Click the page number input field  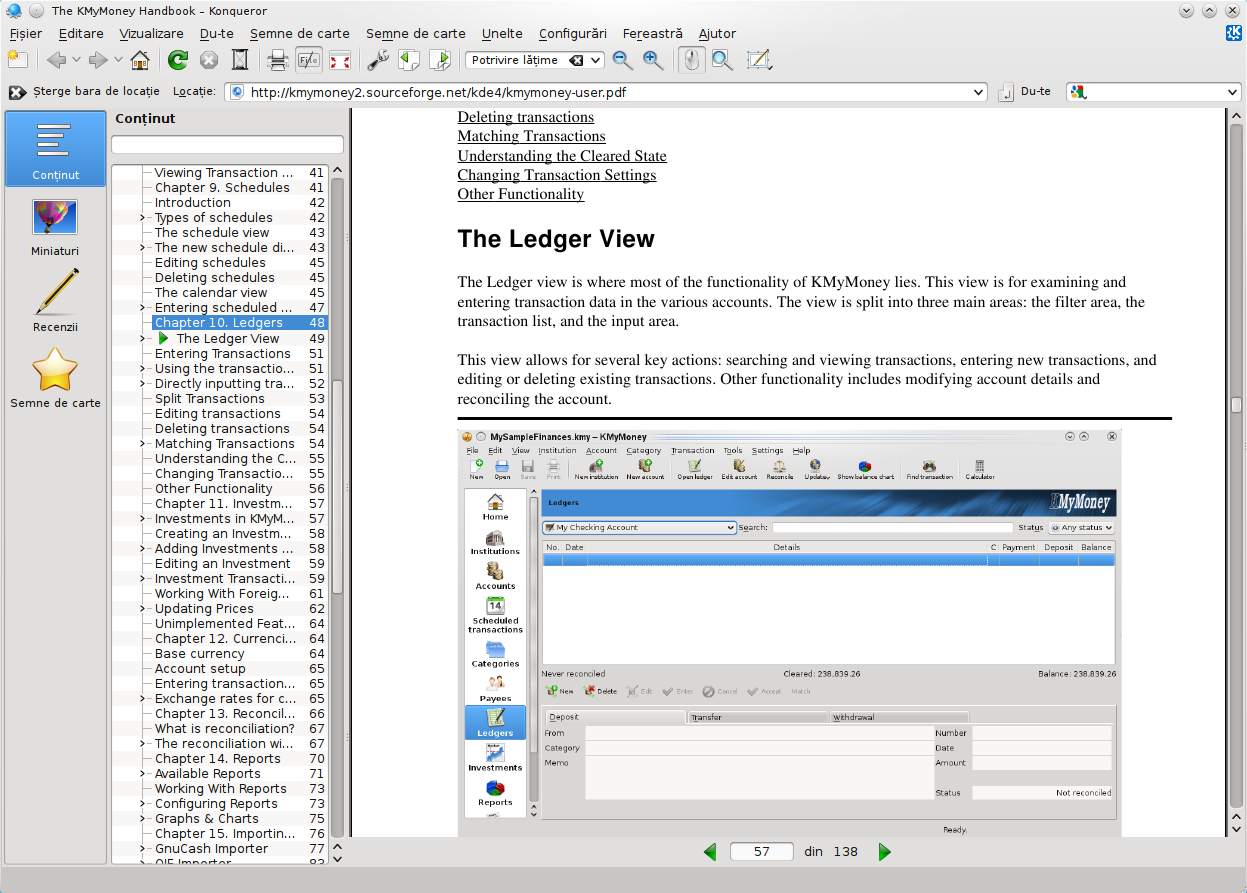[762, 852]
